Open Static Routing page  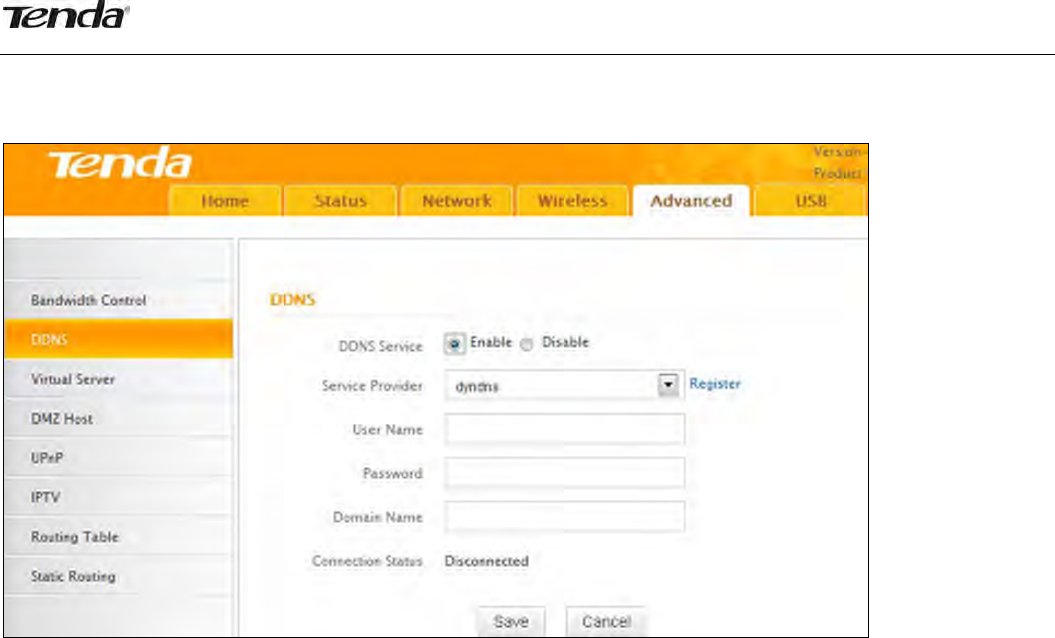pyautogui.click(x=118, y=576)
